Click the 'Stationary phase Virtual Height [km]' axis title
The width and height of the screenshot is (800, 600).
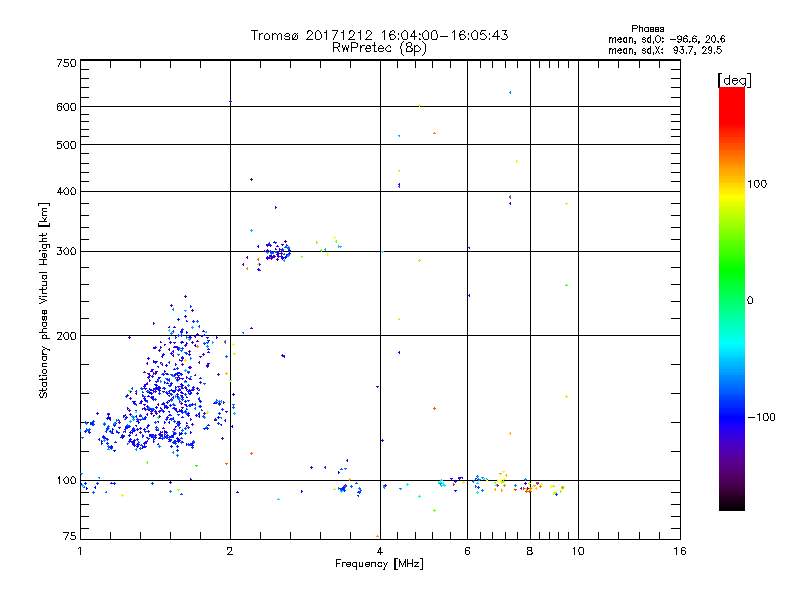pyautogui.click(x=44, y=301)
